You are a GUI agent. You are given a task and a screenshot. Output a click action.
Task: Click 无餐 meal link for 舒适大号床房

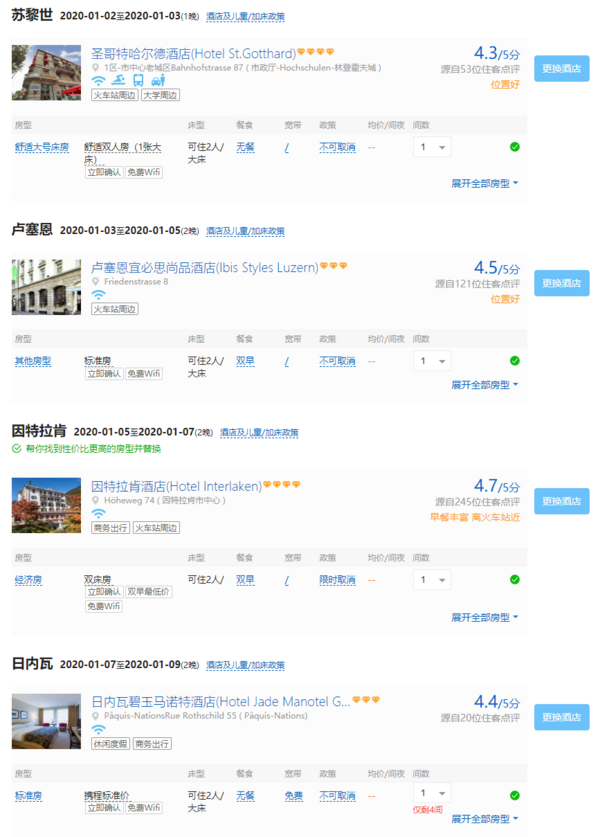246,147
